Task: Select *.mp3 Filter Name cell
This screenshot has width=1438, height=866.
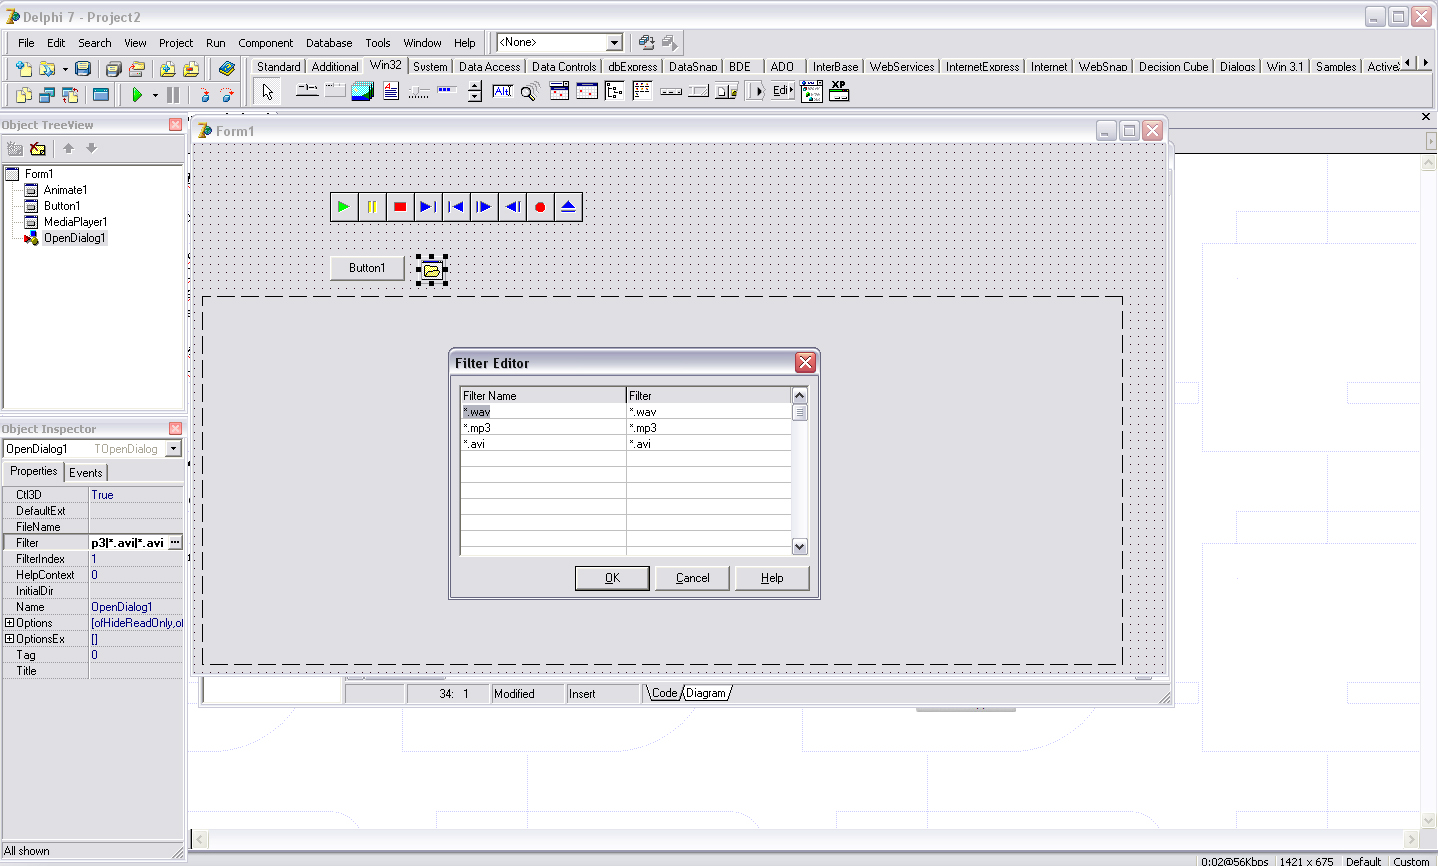Action: click(x=543, y=428)
